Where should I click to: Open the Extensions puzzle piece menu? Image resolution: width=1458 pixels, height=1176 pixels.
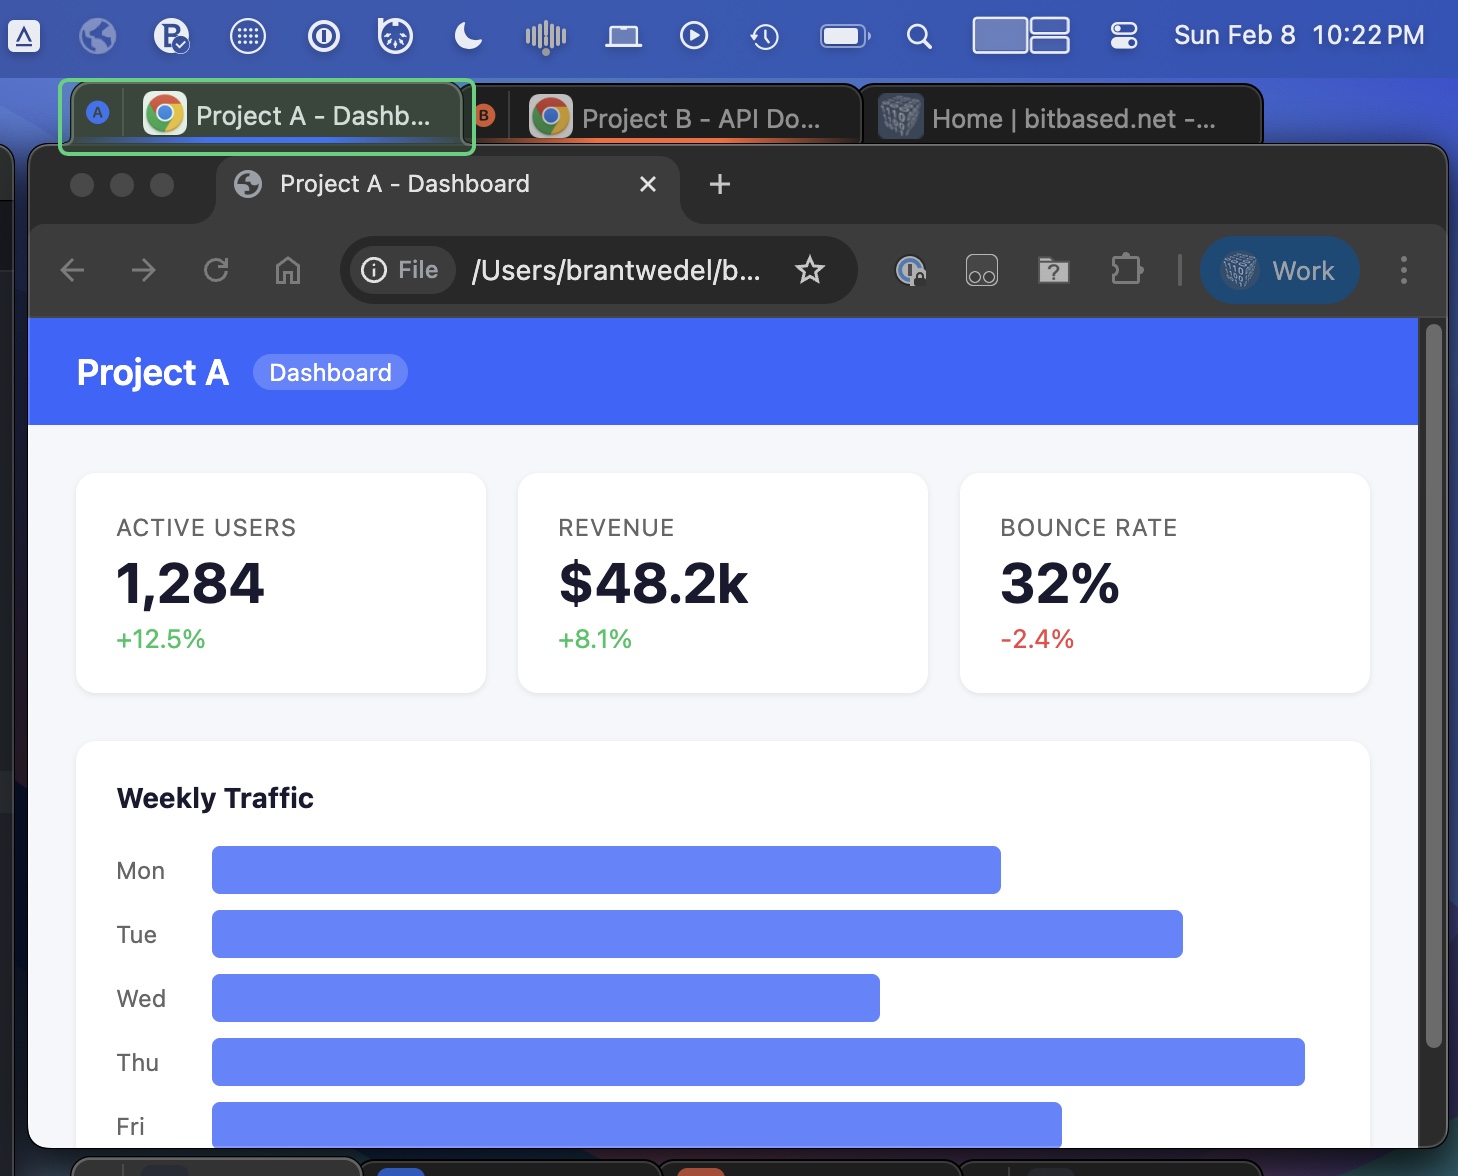1126,270
